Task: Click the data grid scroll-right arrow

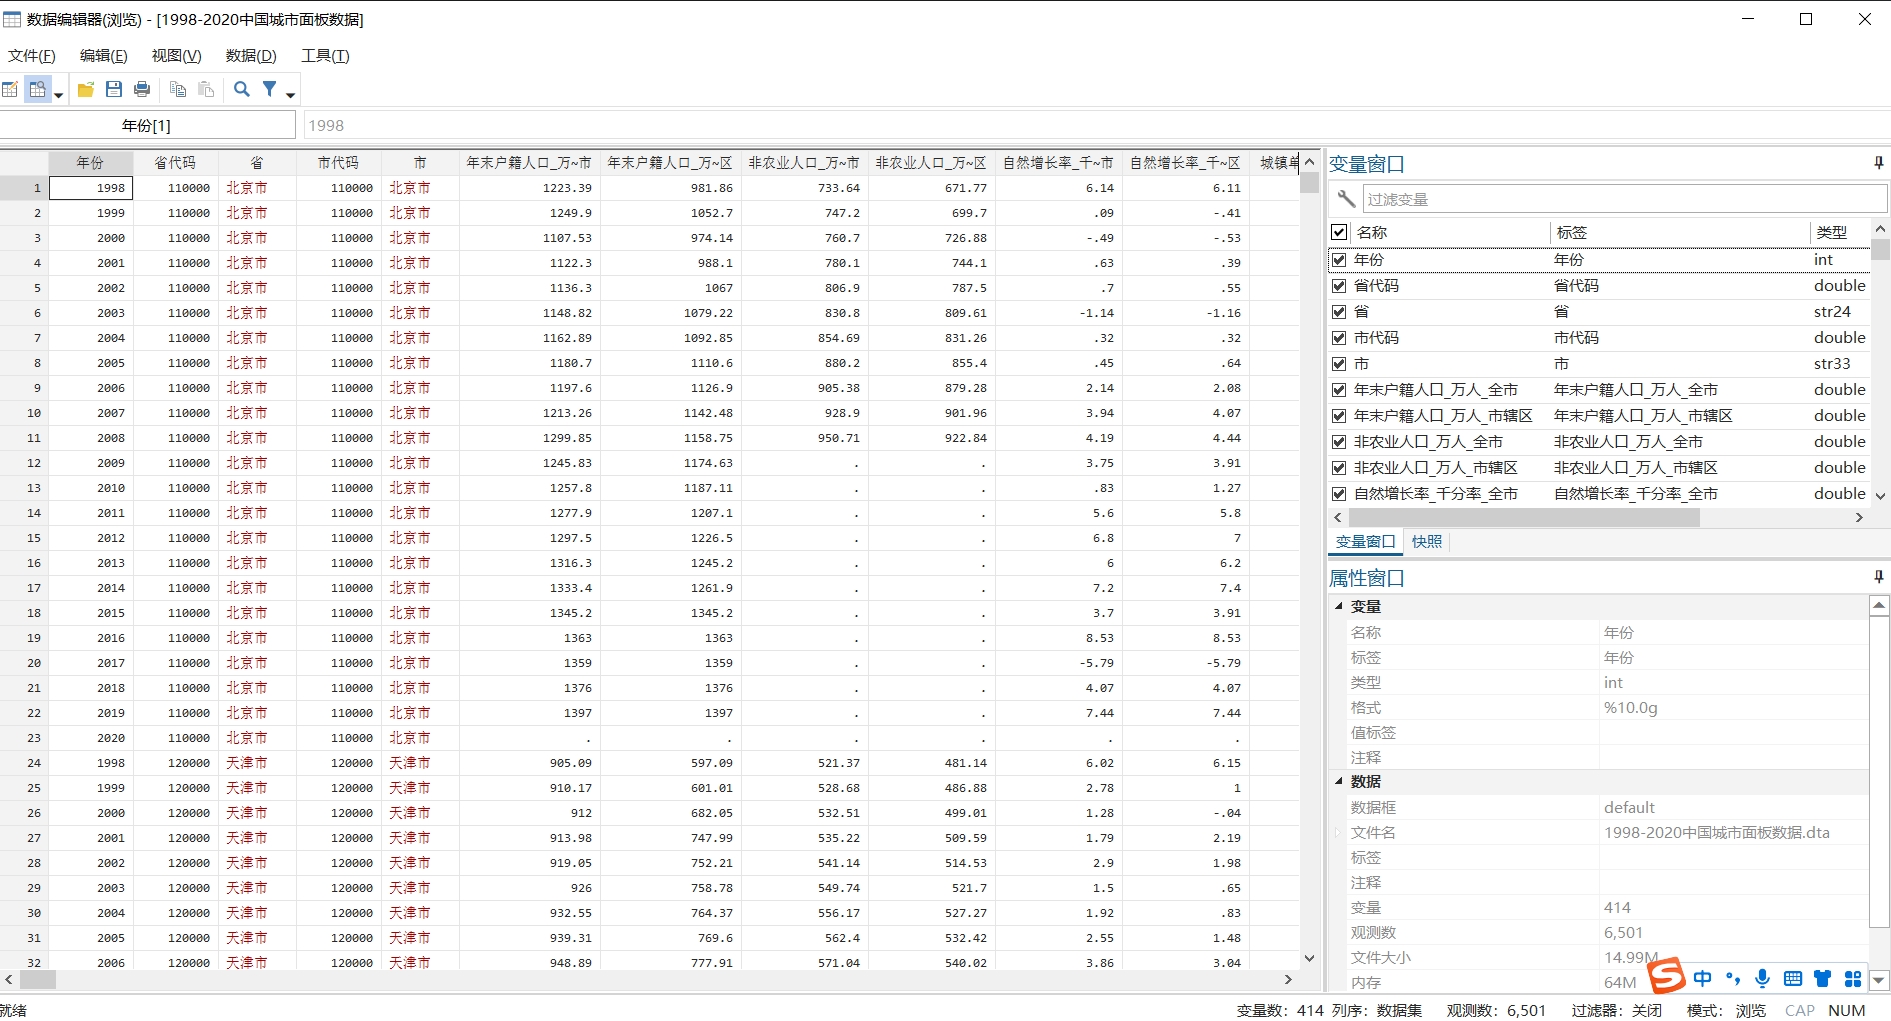Action: tap(1288, 980)
